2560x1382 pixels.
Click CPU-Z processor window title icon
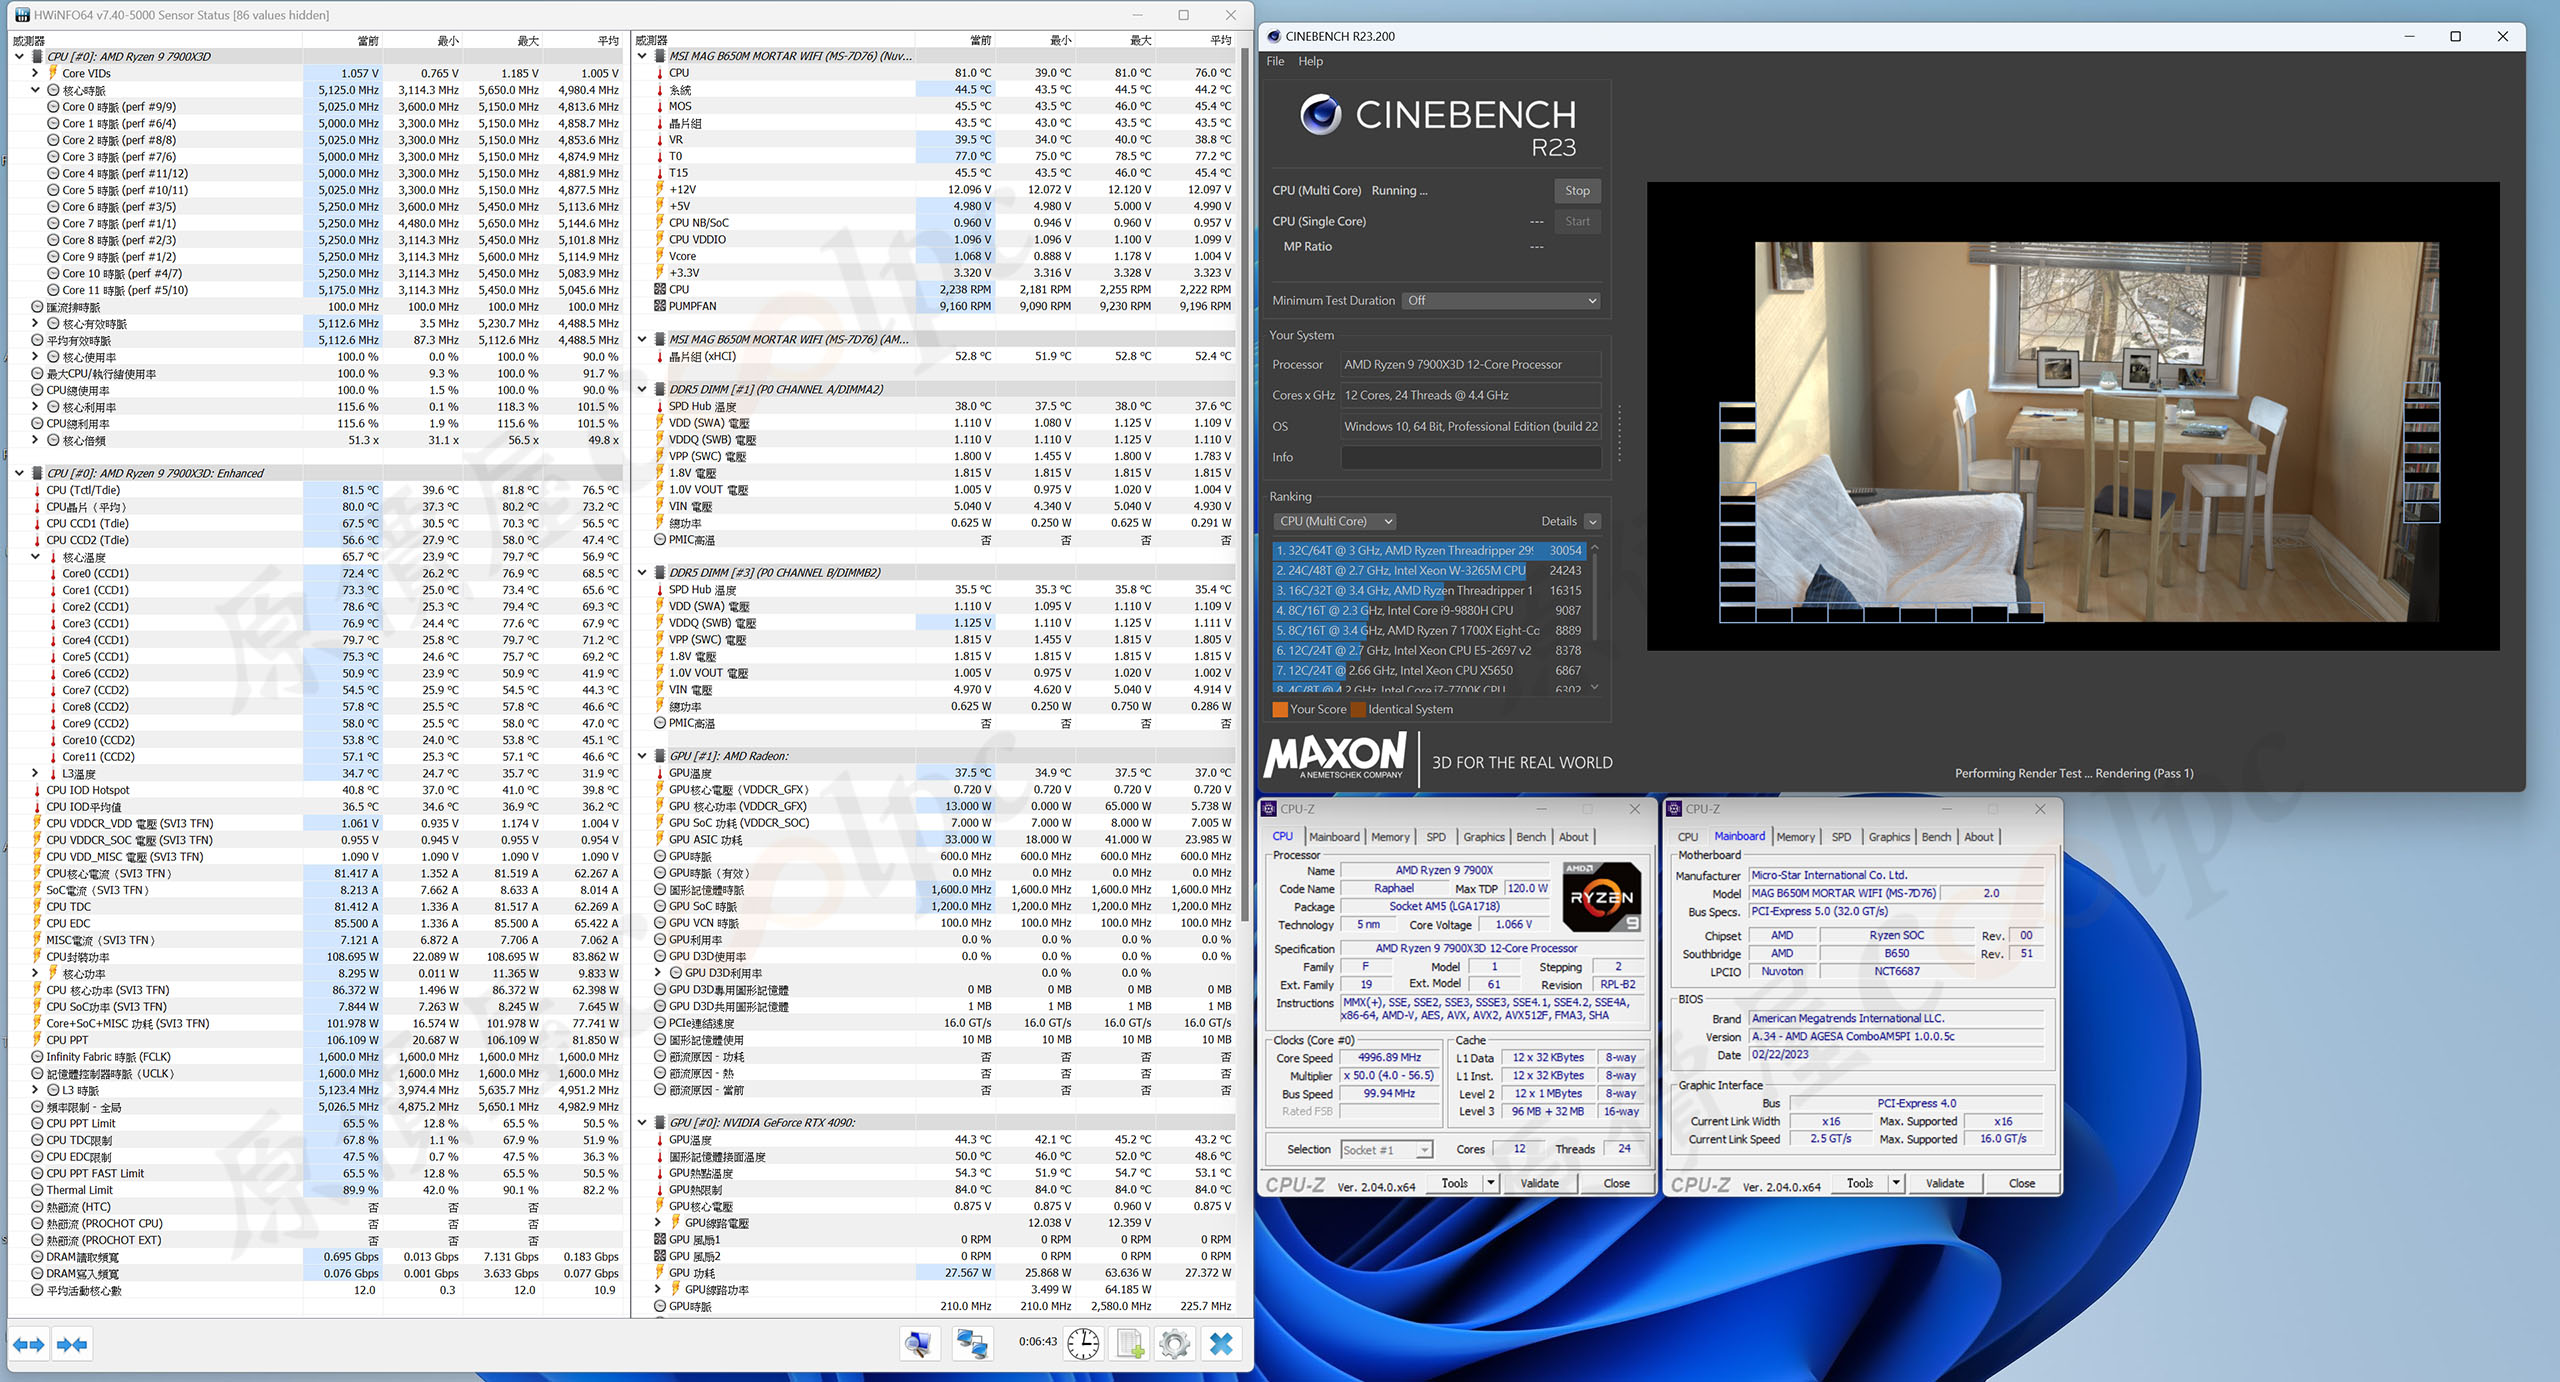pos(1269,809)
